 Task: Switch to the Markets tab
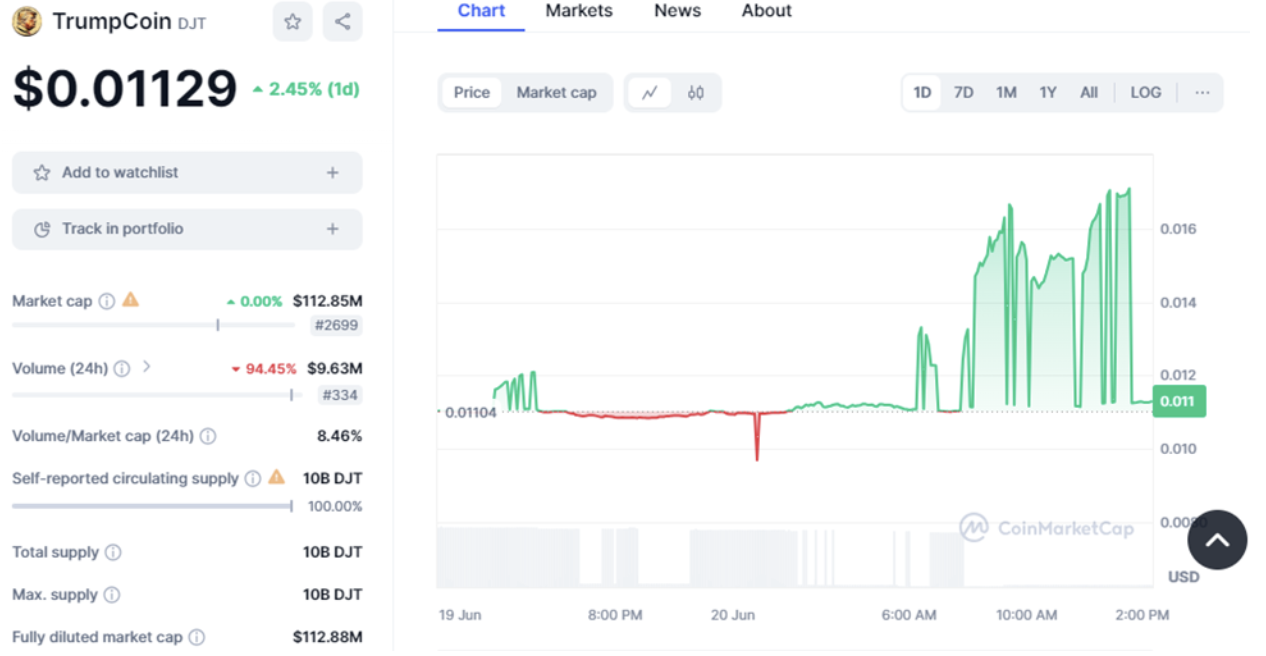(x=579, y=11)
